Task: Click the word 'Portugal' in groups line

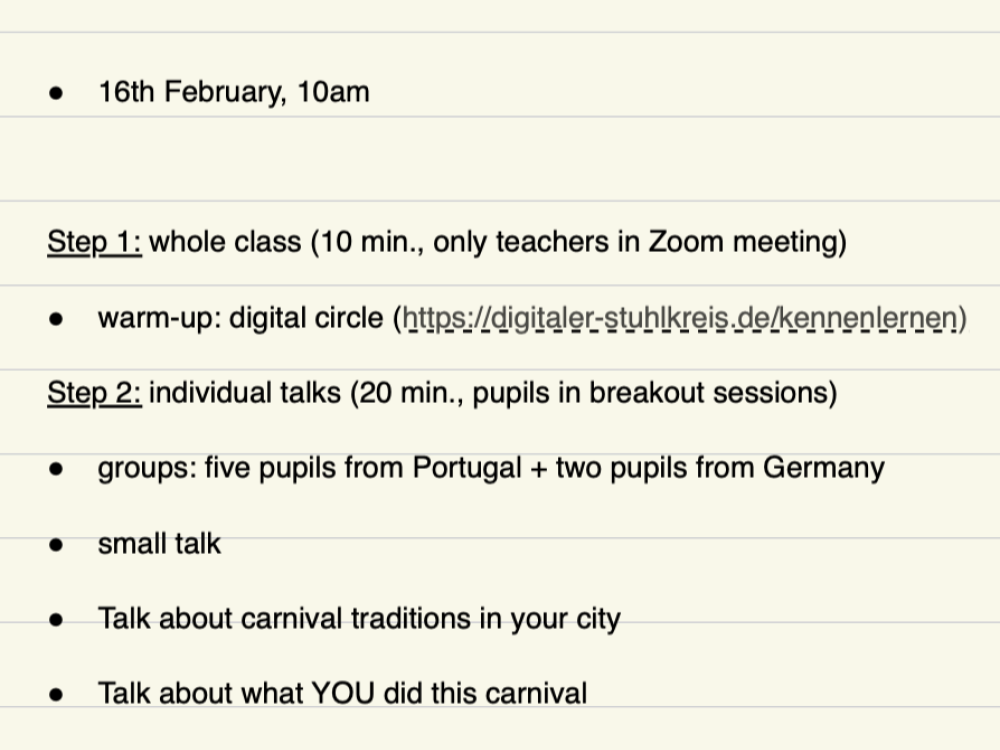Action: pyautogui.click(x=467, y=468)
